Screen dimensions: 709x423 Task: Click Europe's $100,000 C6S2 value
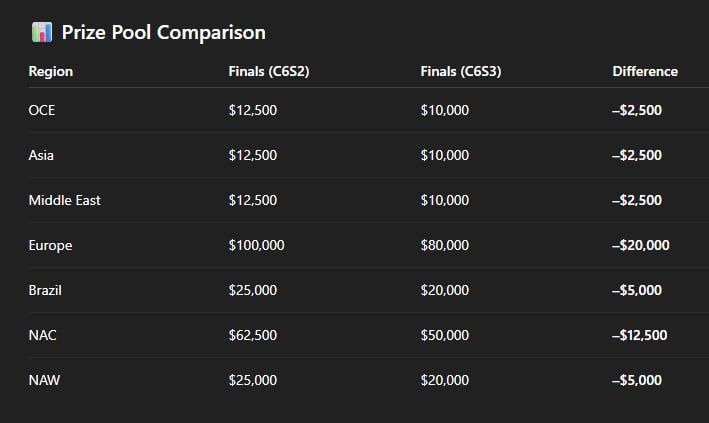pos(257,245)
